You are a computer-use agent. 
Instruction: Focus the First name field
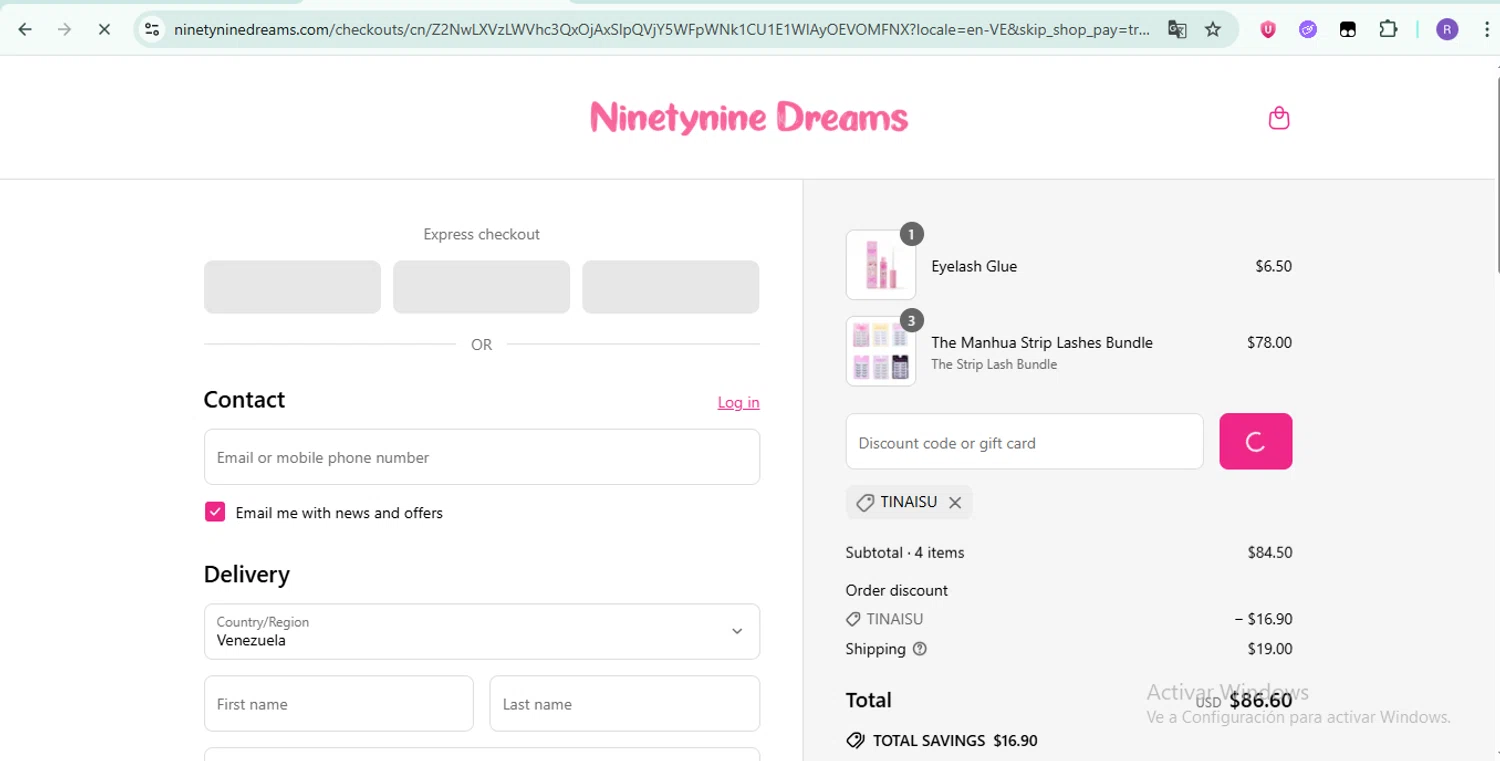[339, 704]
